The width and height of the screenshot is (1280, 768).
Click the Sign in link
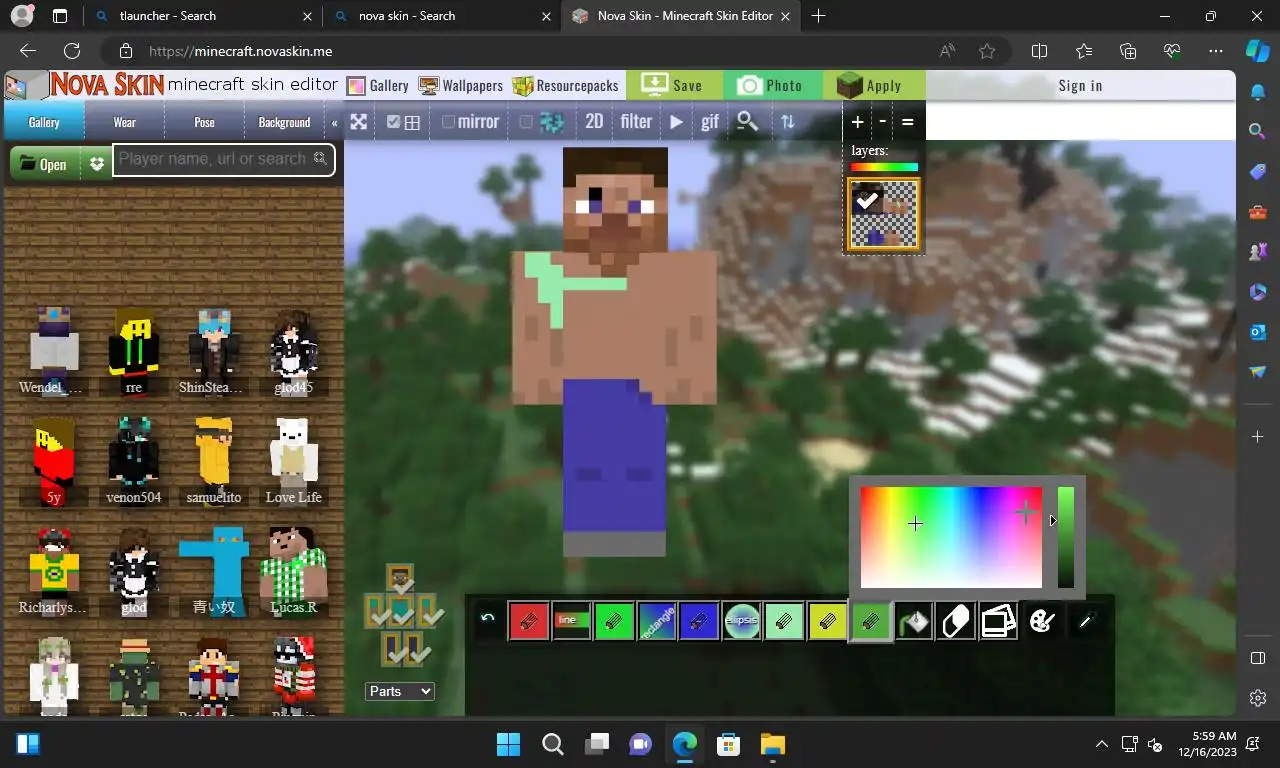1080,86
